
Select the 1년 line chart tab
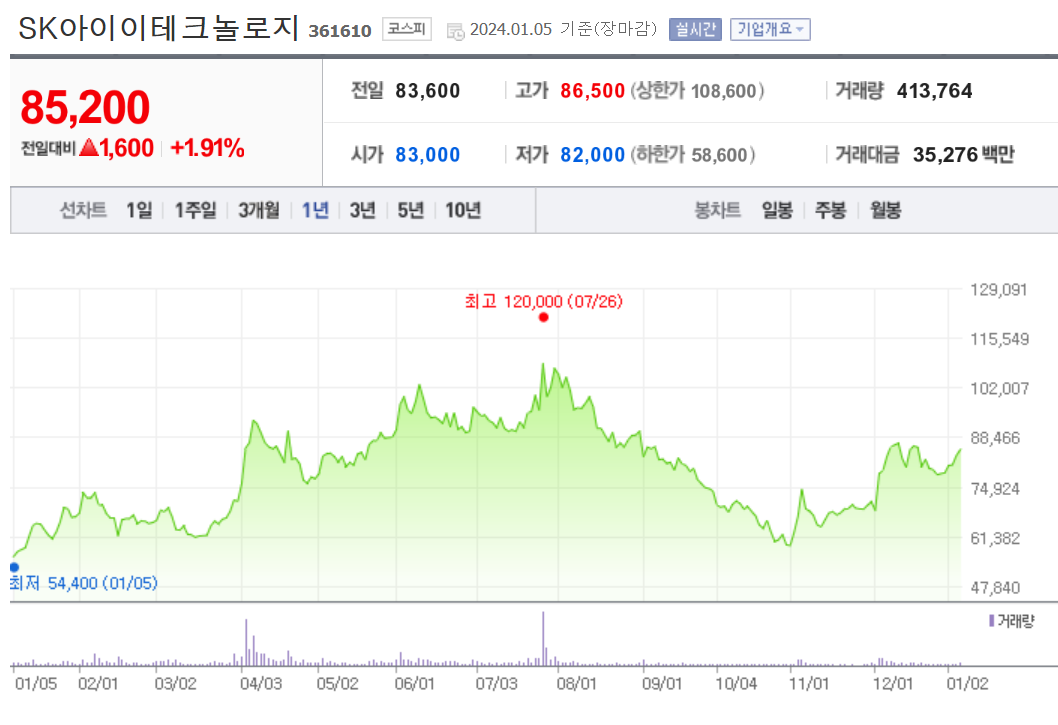click(315, 210)
